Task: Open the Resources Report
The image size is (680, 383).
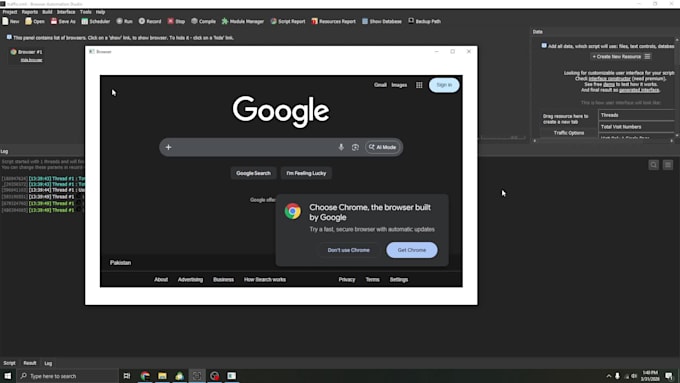Action: (x=333, y=21)
